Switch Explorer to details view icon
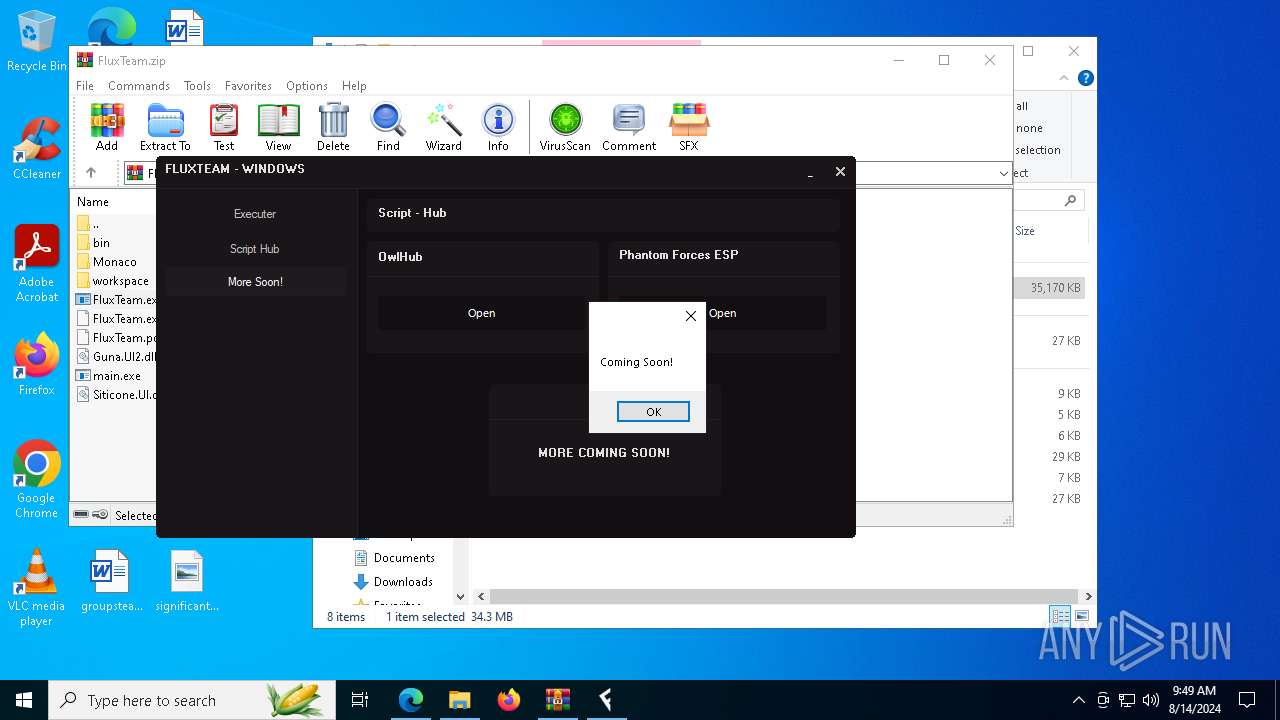 tap(1060, 616)
